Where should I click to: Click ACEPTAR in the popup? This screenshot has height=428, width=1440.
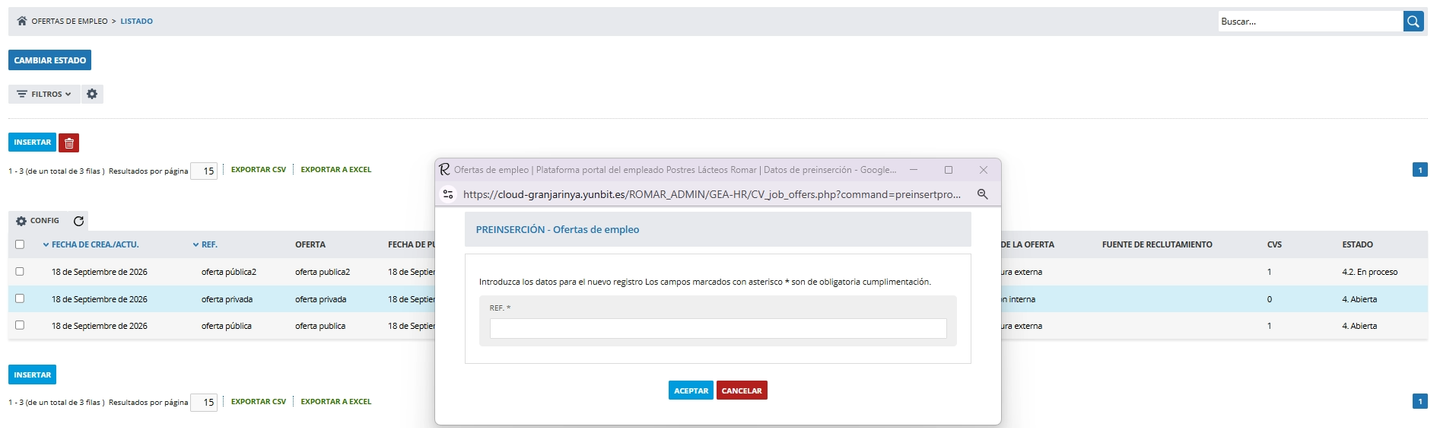tap(691, 390)
